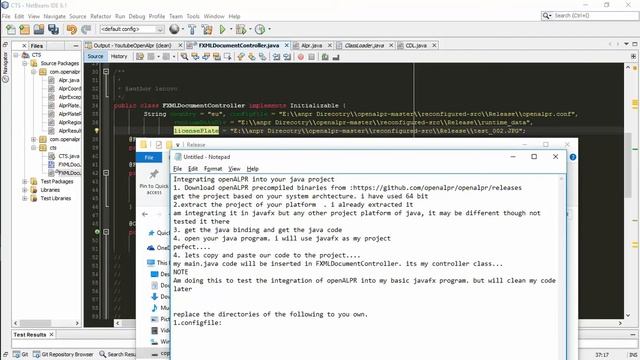
Task: Open the Notepad Format menu
Action: click(x=213, y=169)
